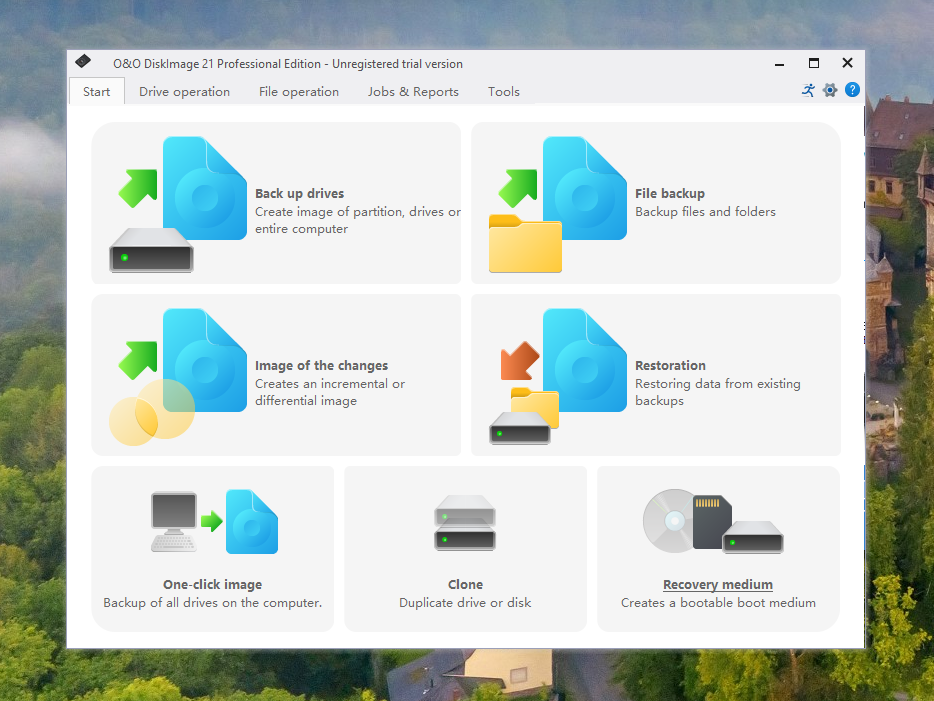This screenshot has width=934, height=701.
Task: Click the DiskImage app logo in title bar
Action: (84, 63)
